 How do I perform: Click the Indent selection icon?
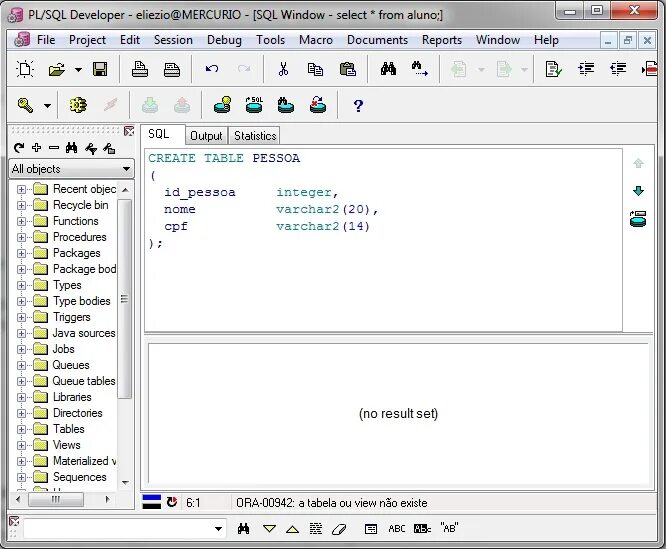tap(586, 69)
